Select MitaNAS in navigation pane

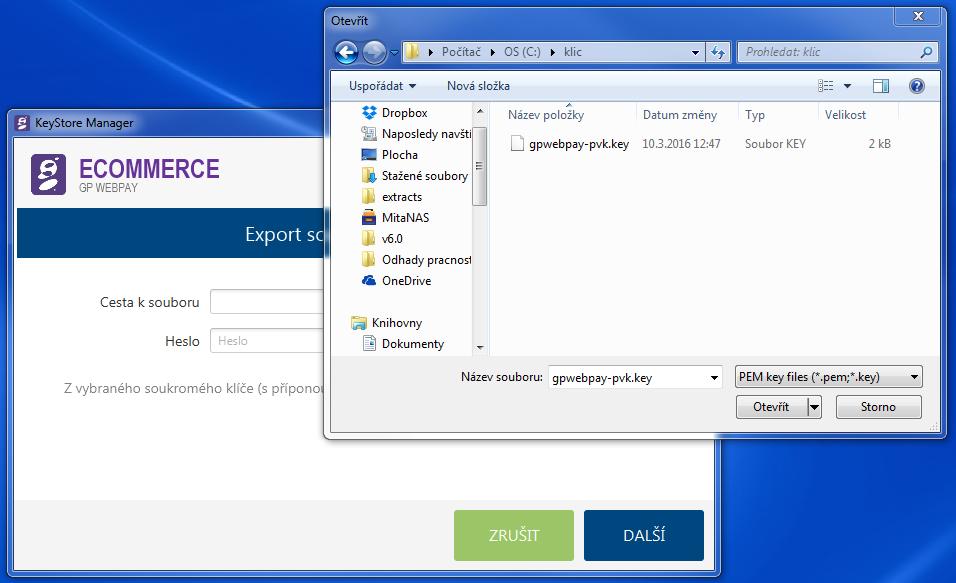pos(395,218)
